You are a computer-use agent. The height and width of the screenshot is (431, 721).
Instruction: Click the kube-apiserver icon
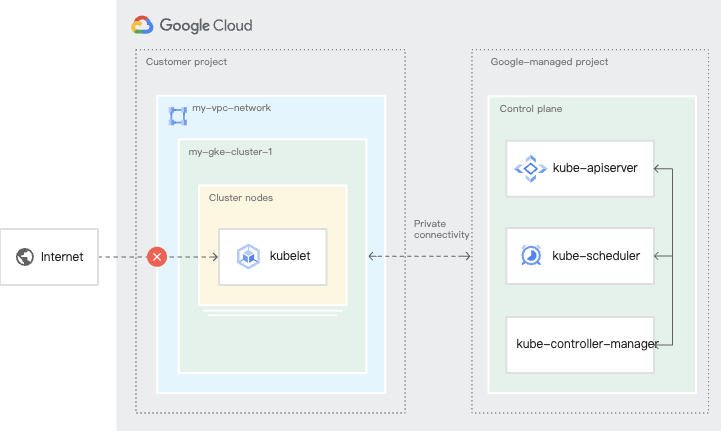[x=530, y=169]
